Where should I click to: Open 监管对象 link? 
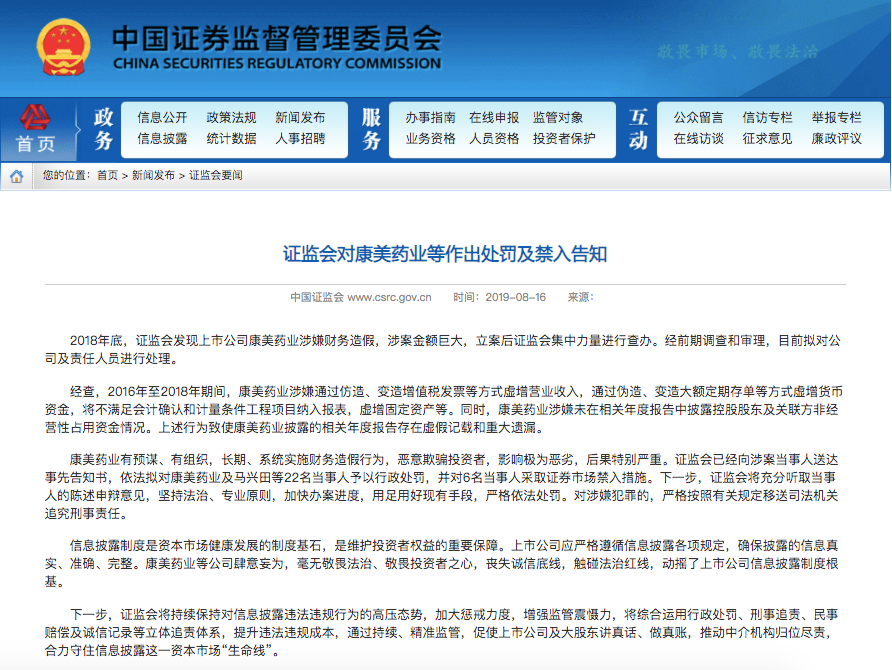[x=558, y=118]
